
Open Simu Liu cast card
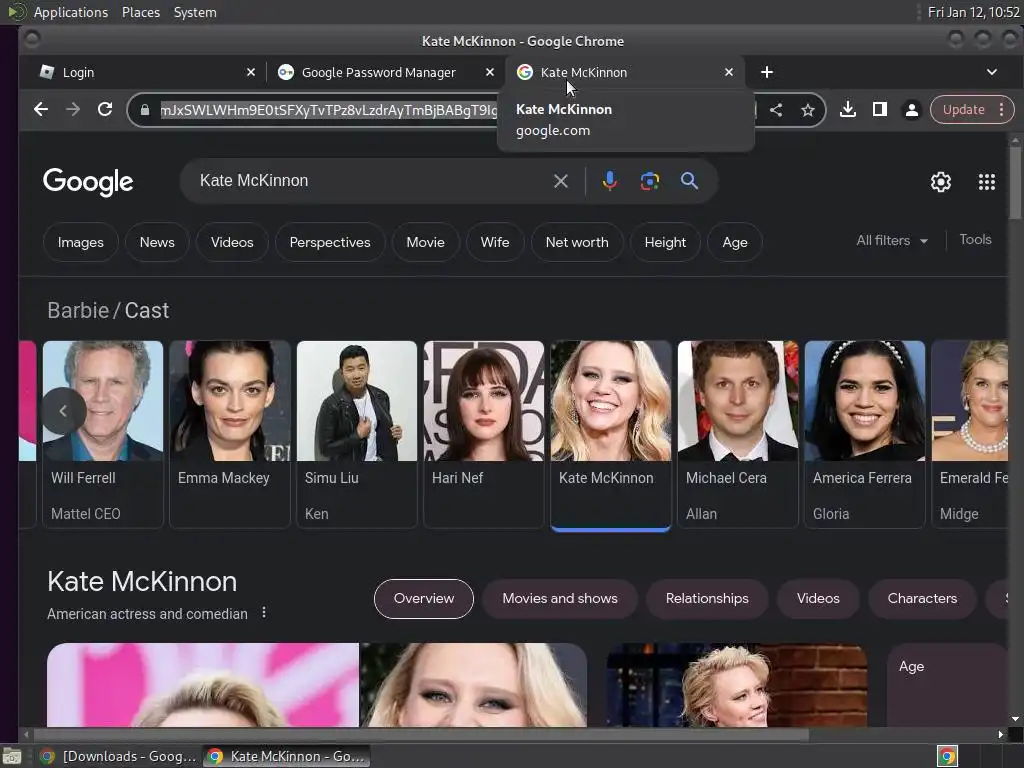tap(357, 434)
